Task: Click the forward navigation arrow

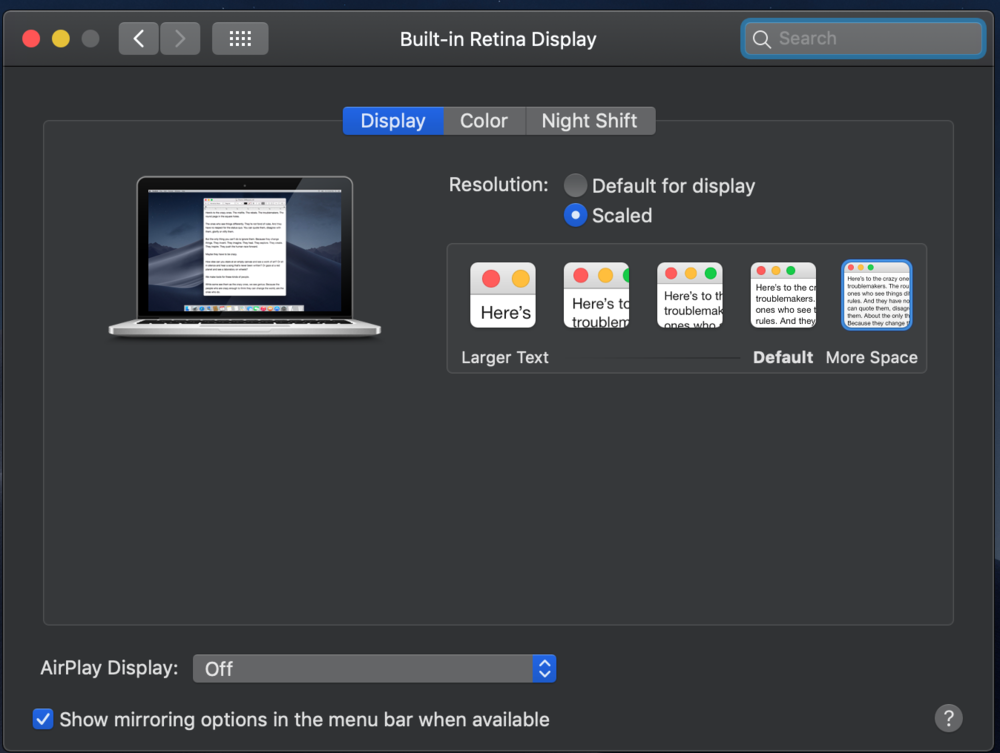Action: 180,39
